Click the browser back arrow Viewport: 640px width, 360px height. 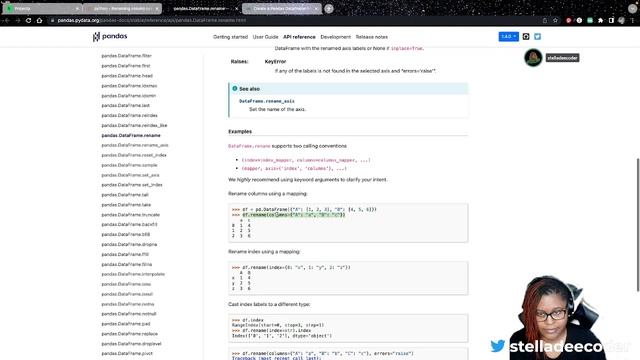click(x=7, y=20)
